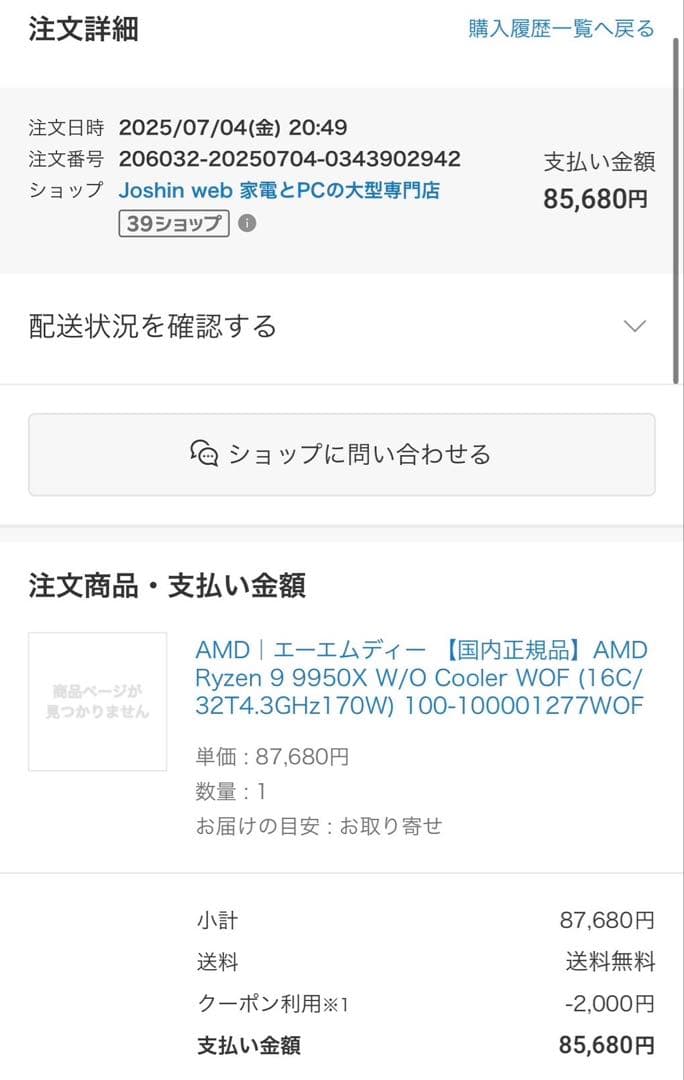Screen dimensions: 684x1080
Task: Click the お届けの目安:お取り寄せ text
Action: [x=318, y=826]
